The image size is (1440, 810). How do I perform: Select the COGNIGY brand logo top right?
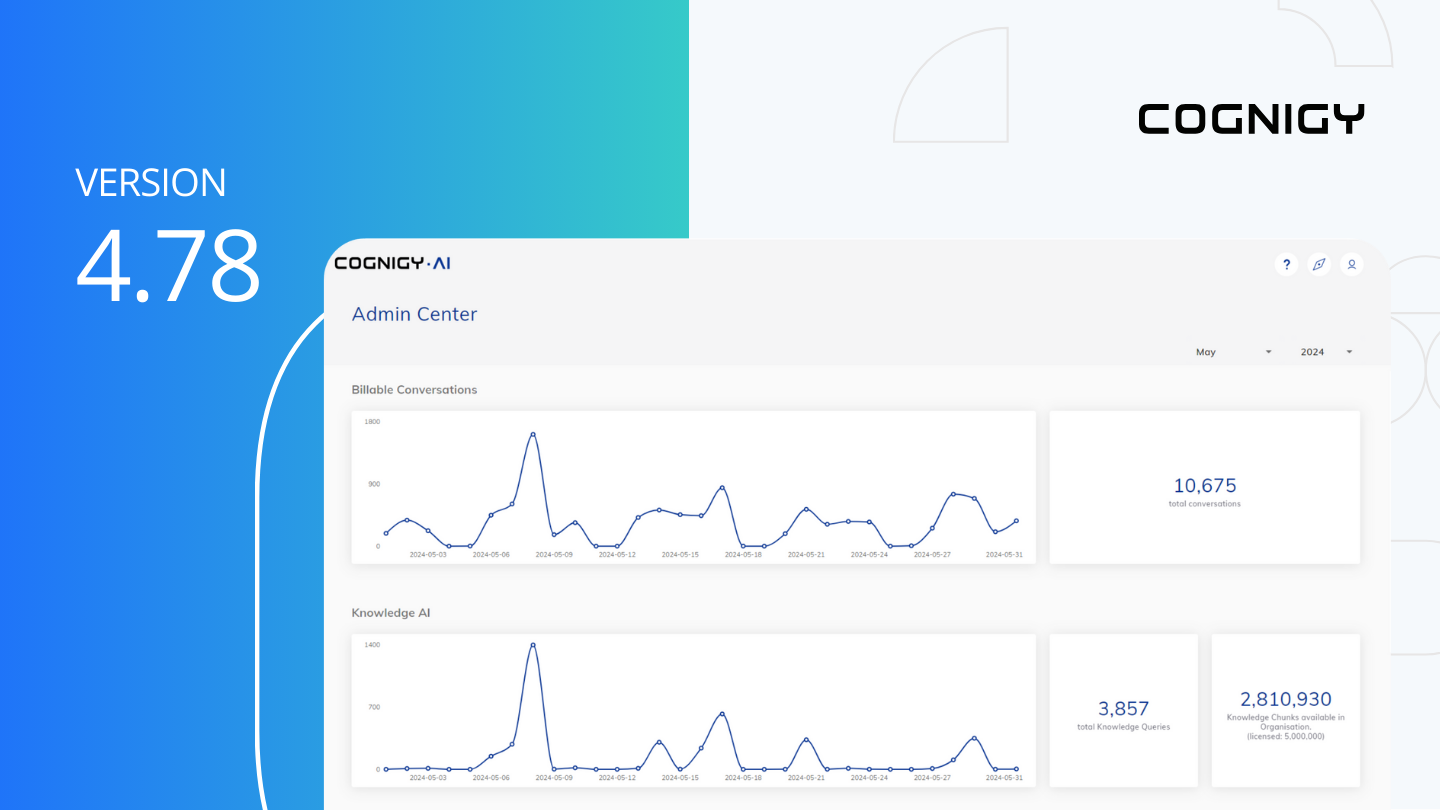[1251, 118]
